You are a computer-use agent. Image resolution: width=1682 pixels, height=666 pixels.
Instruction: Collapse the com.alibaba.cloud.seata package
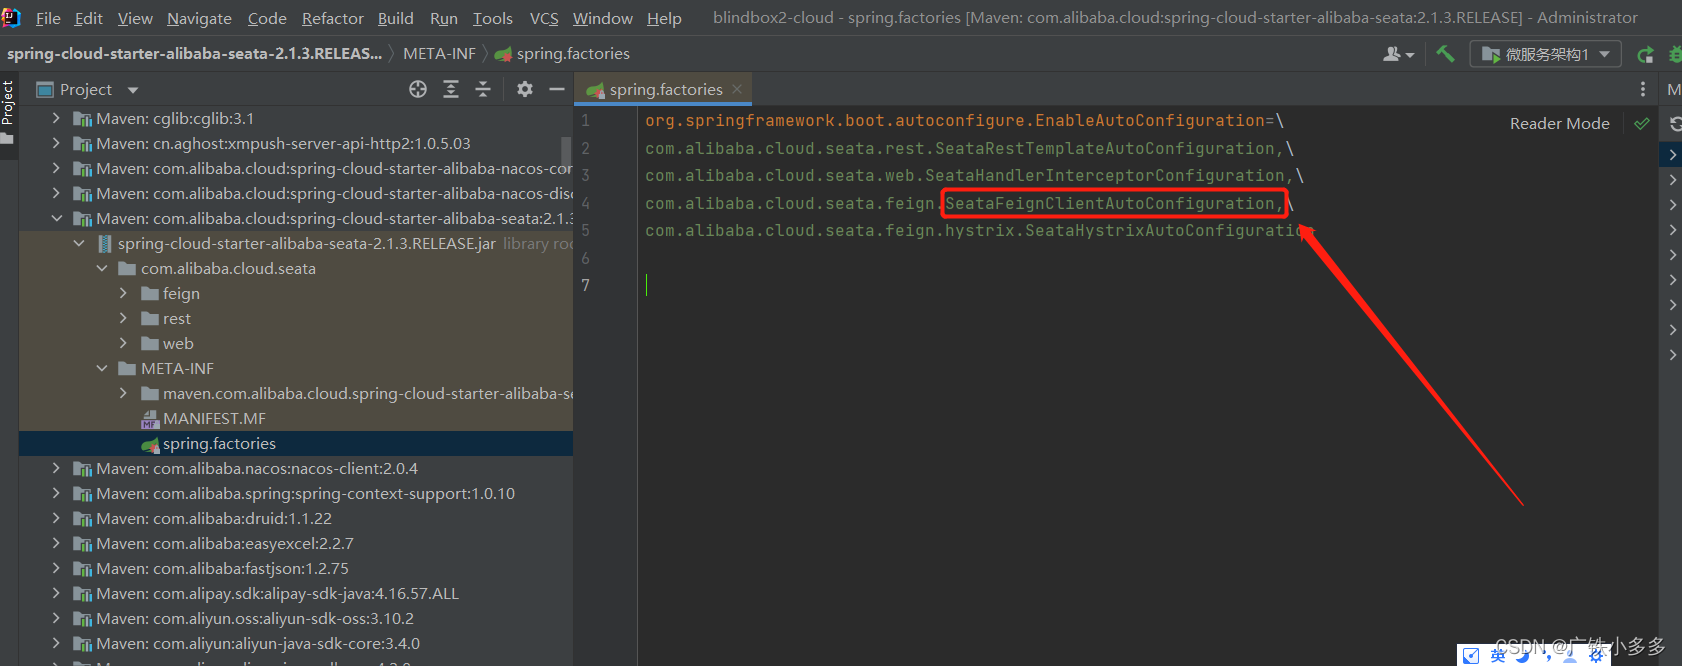click(102, 269)
